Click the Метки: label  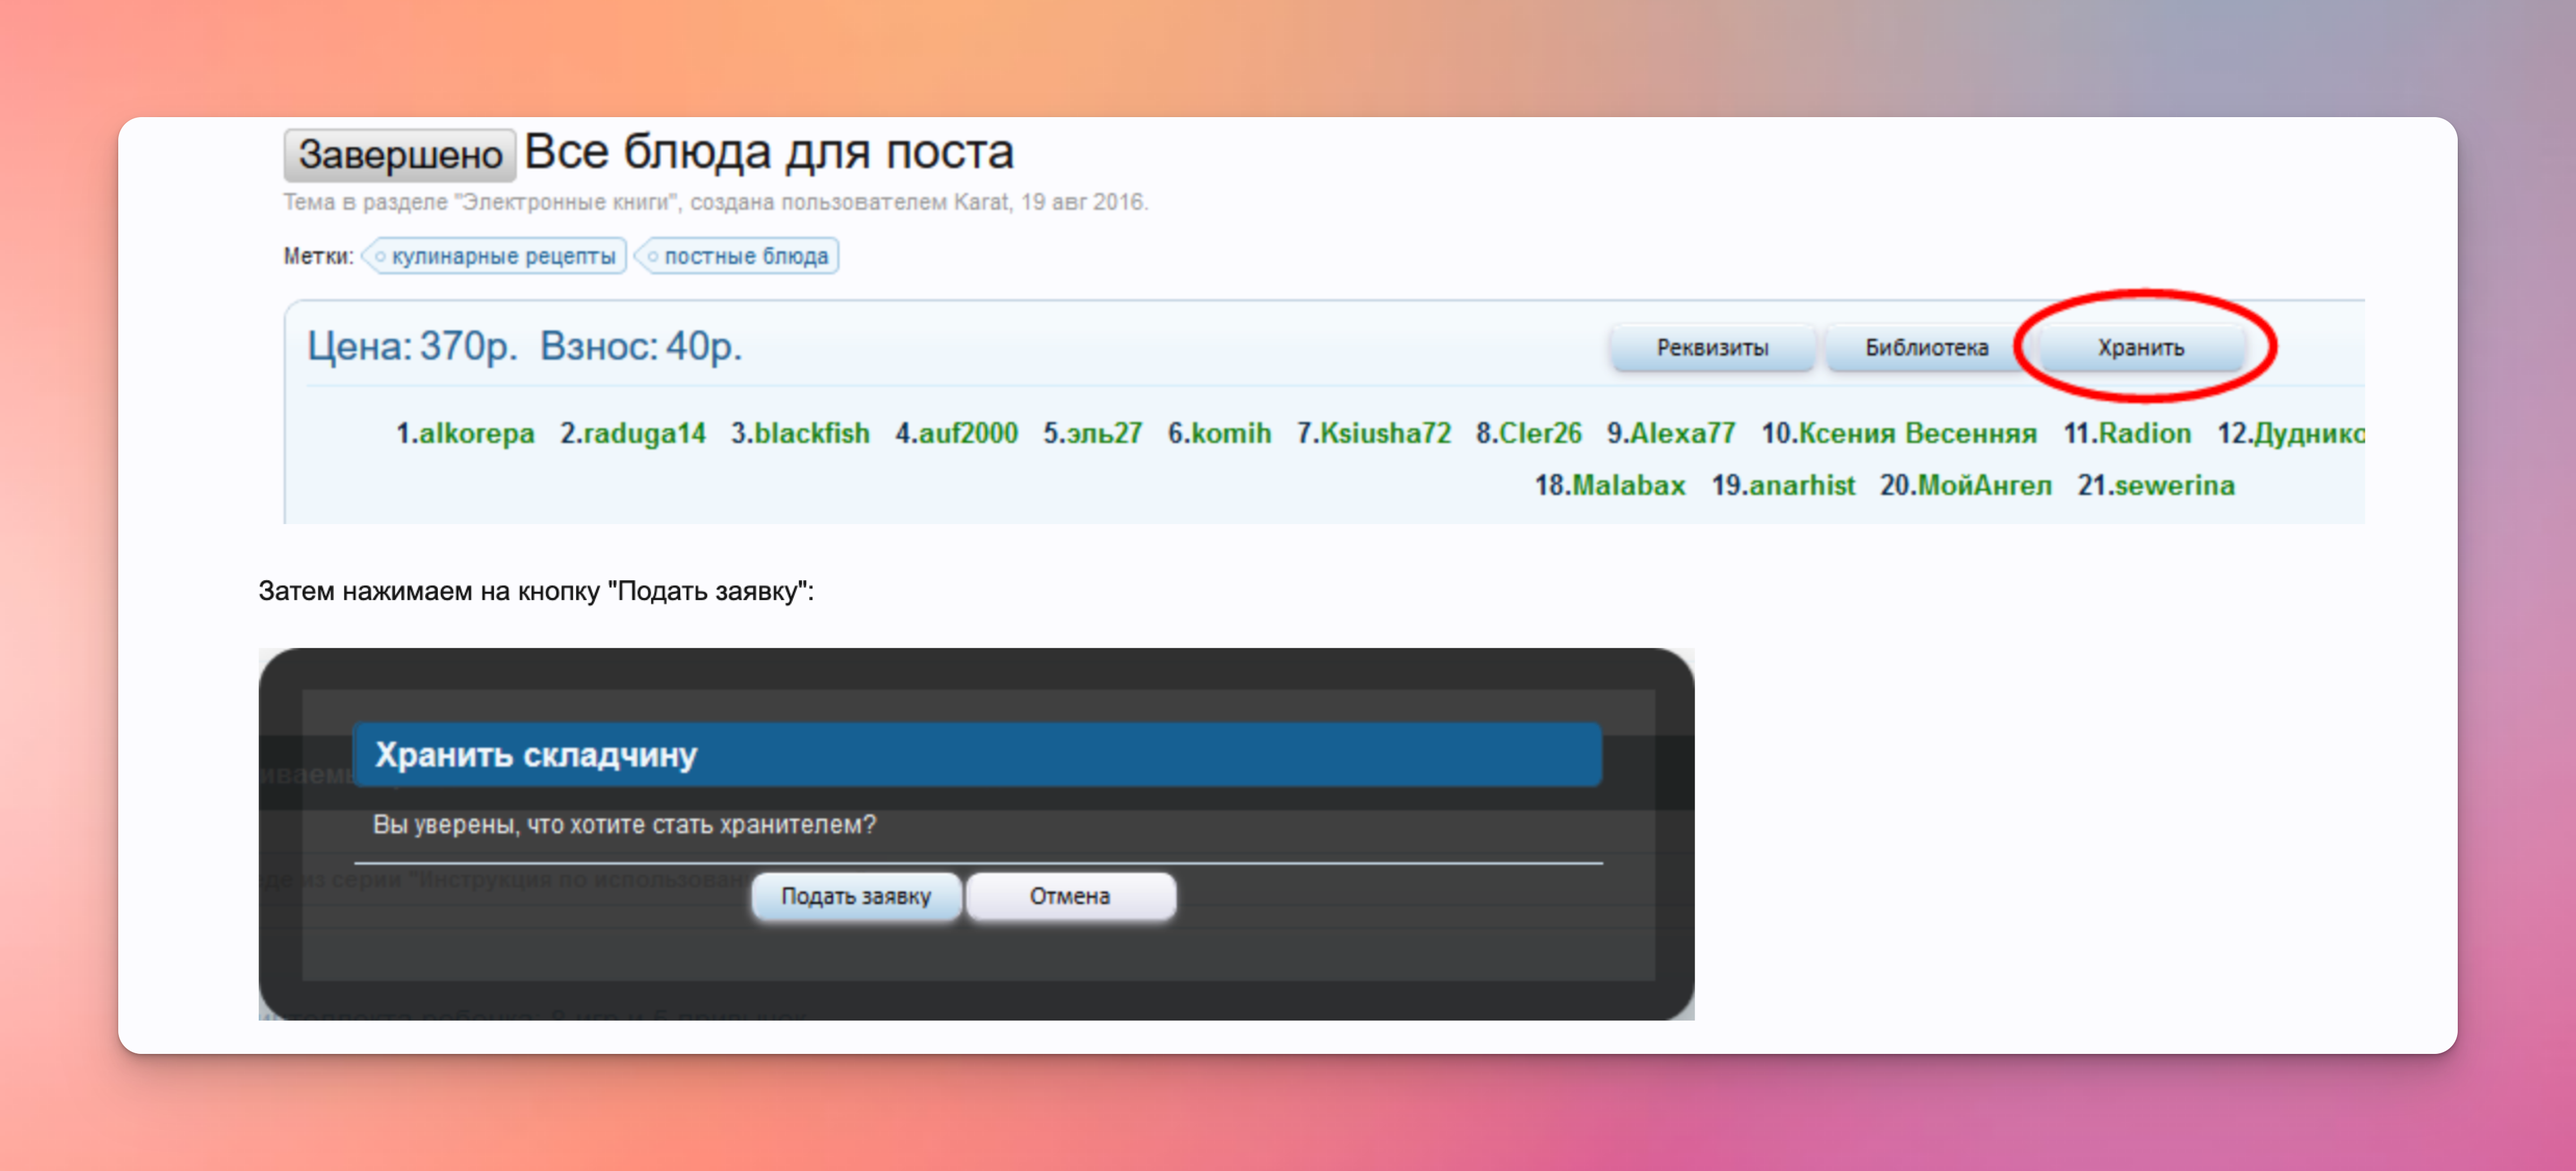(318, 256)
